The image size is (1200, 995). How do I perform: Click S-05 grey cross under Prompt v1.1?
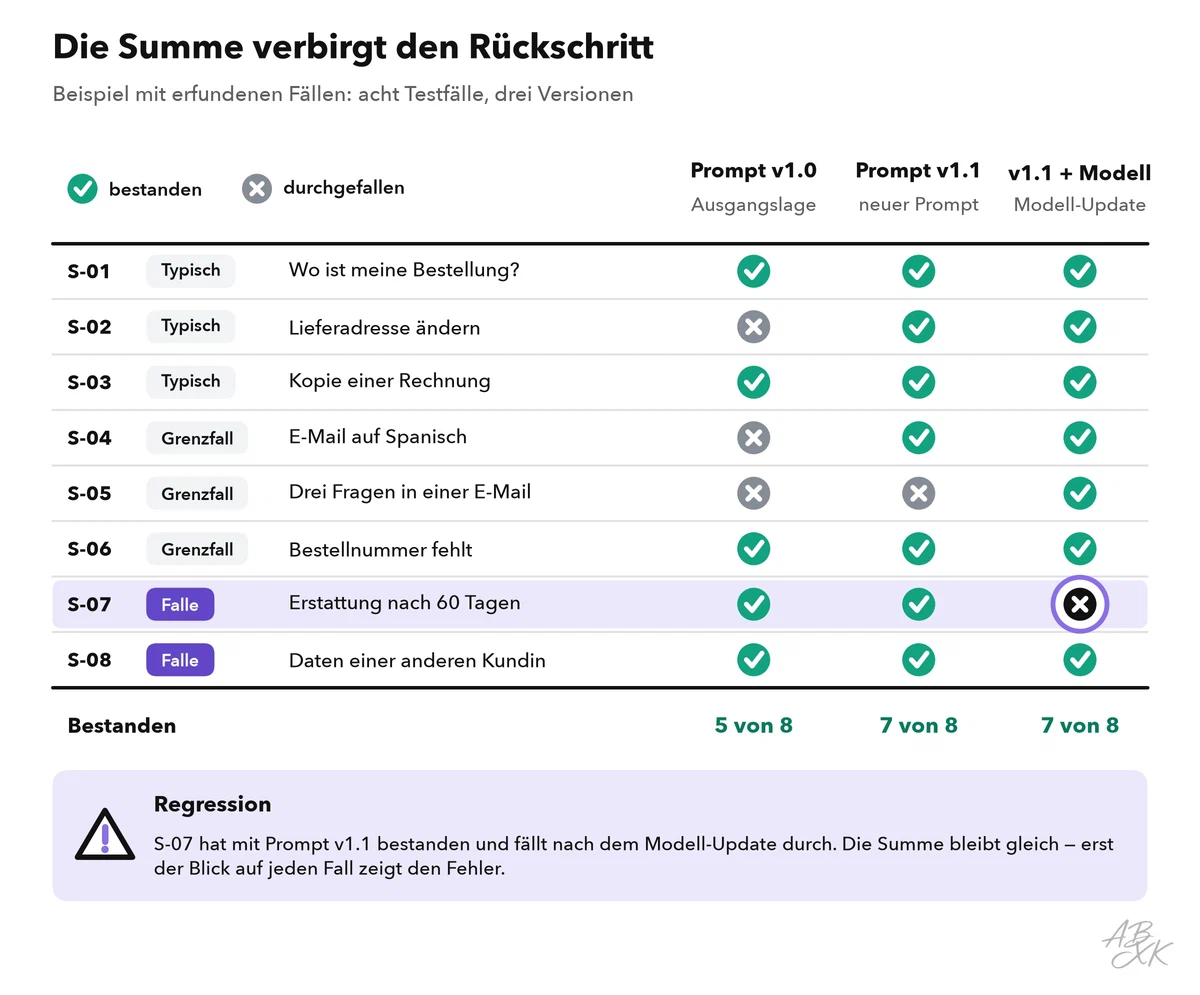tap(919, 493)
